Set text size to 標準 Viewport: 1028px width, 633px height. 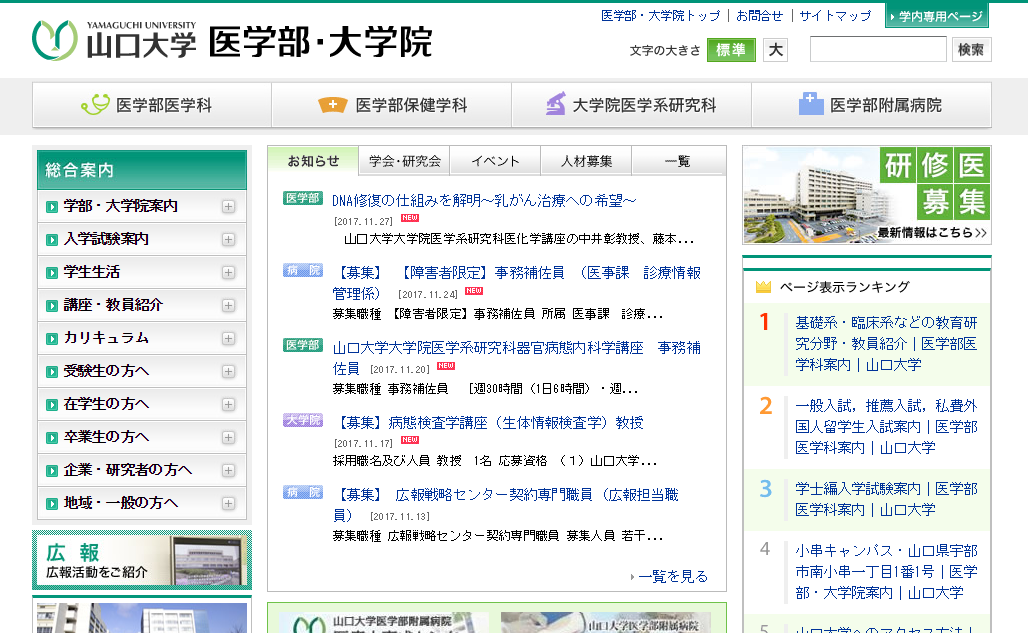pos(731,50)
